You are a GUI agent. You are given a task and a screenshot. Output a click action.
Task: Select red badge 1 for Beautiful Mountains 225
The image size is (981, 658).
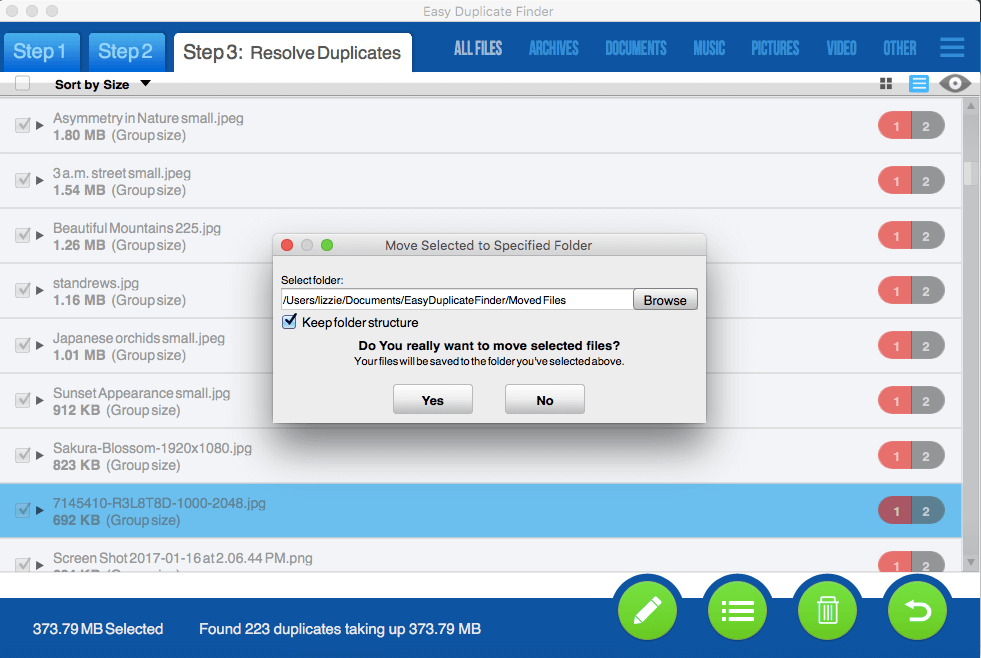(x=895, y=236)
